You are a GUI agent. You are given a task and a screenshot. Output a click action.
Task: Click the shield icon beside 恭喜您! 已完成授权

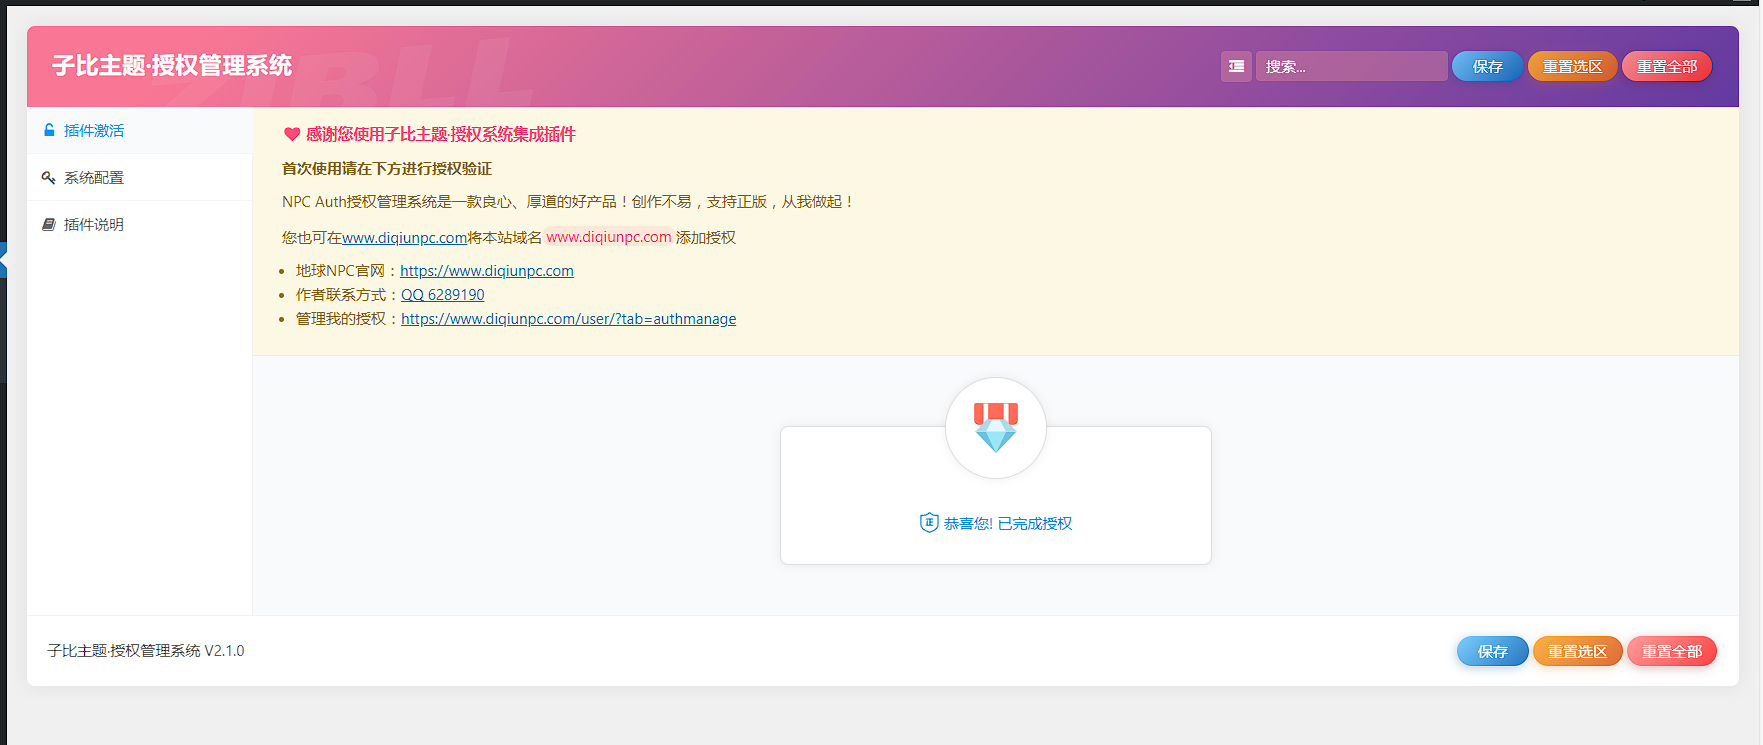928,523
